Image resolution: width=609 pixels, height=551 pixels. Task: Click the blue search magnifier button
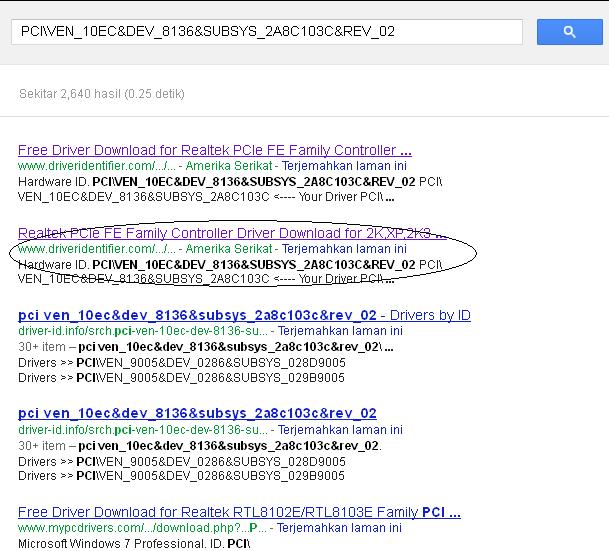tap(569, 32)
